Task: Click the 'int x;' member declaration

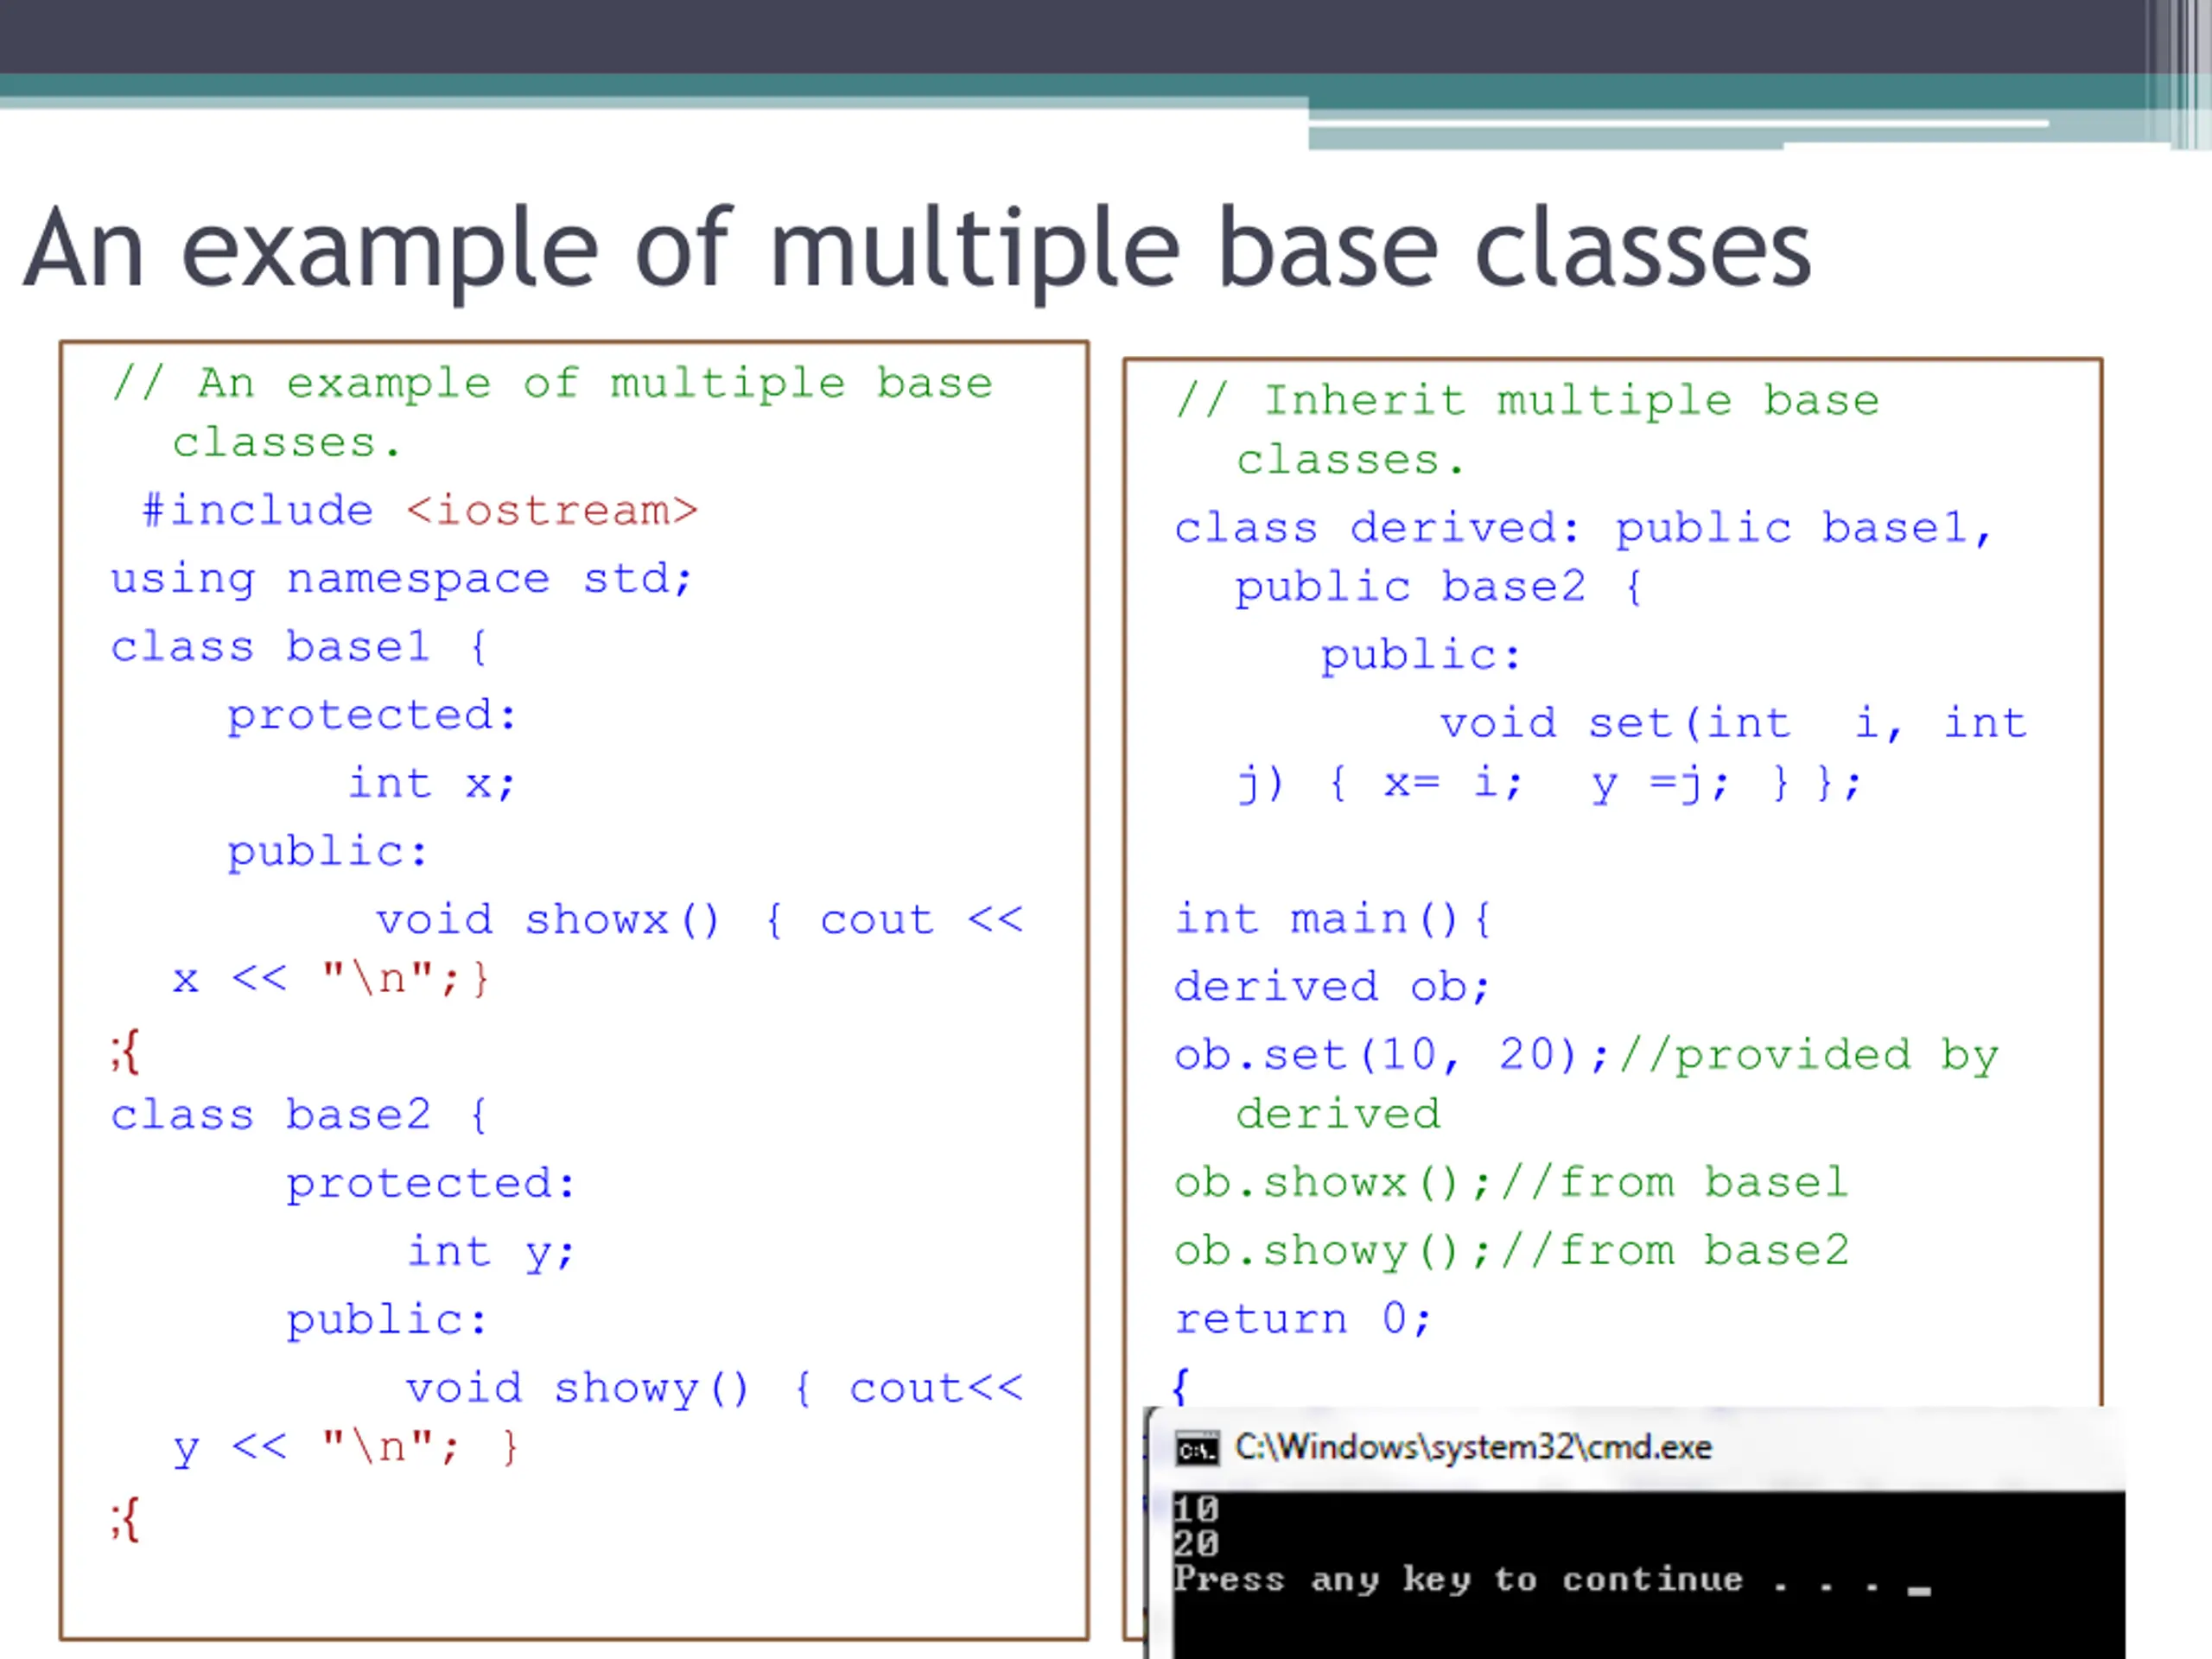Action: [x=431, y=783]
